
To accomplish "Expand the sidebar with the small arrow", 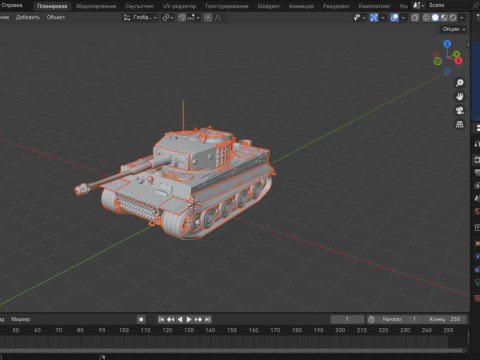I will [x=468, y=44].
